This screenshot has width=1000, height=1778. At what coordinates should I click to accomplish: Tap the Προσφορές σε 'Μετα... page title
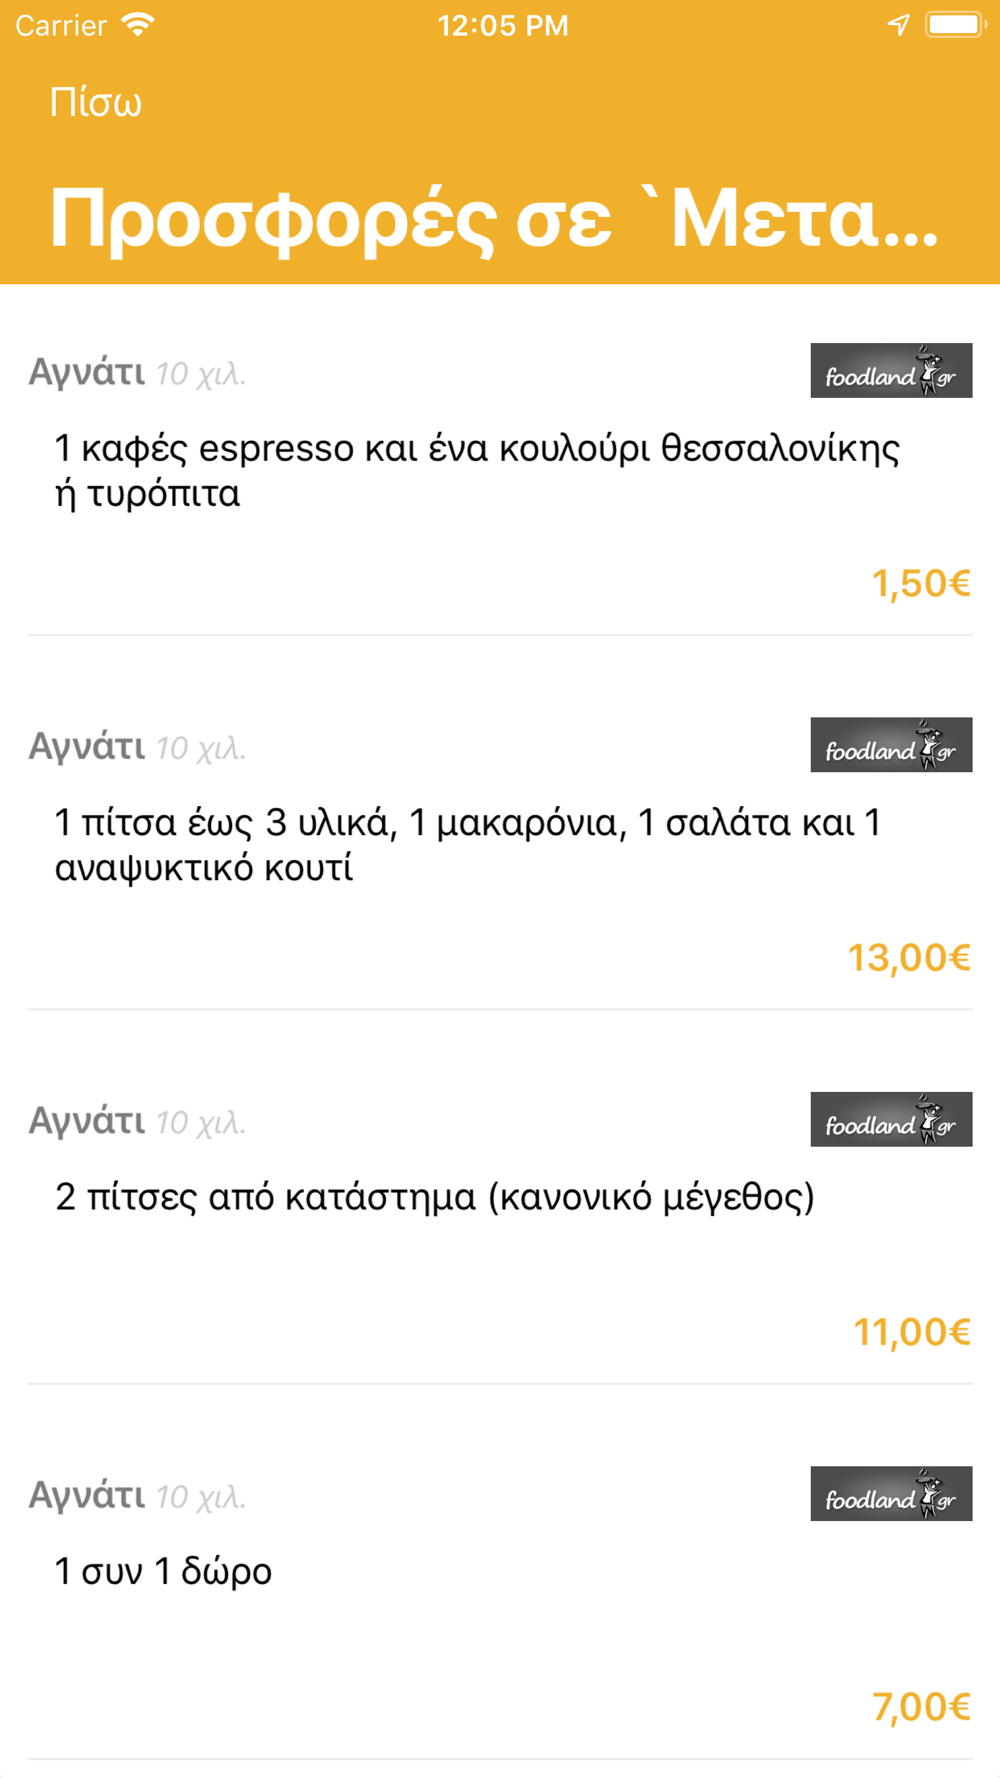(494, 219)
